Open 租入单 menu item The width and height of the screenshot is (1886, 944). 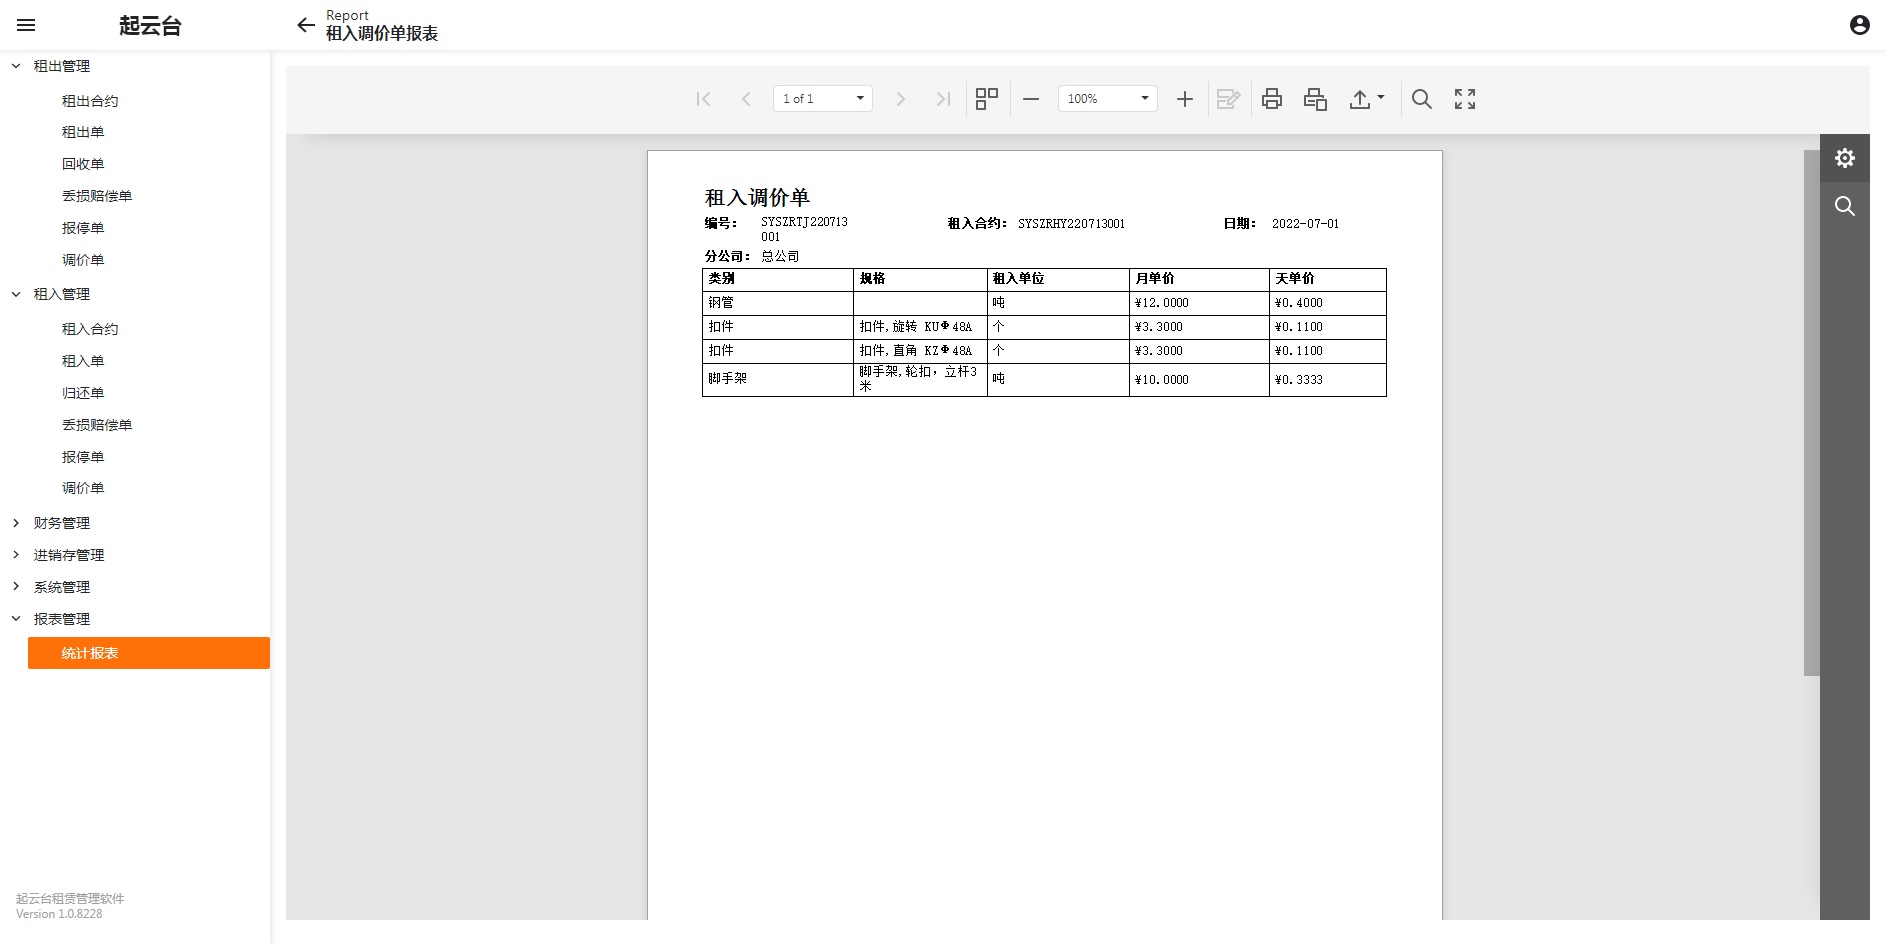coord(83,361)
